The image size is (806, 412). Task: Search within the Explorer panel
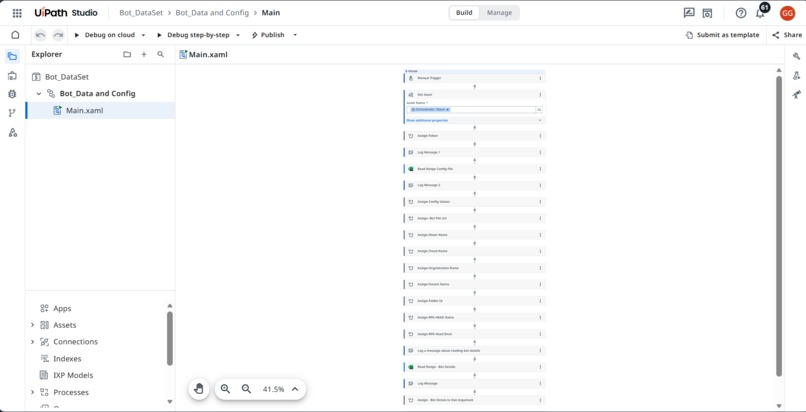[160, 54]
